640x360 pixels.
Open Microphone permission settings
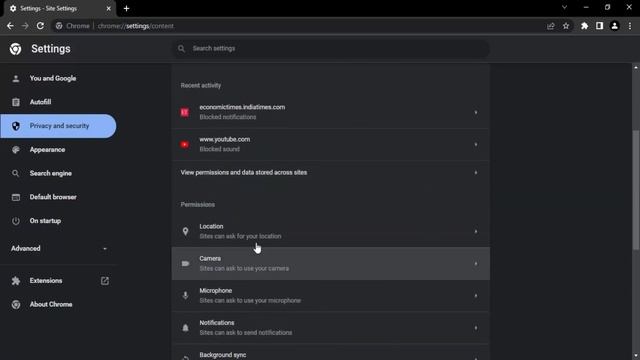(331, 296)
